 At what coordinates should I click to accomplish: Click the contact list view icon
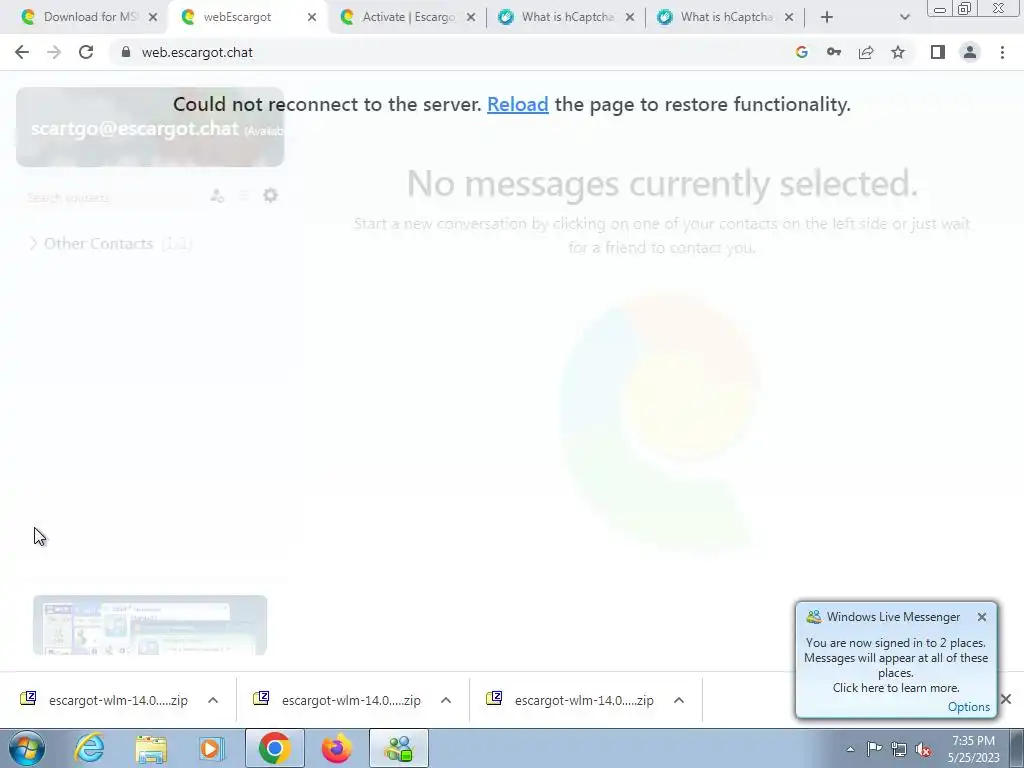(x=244, y=195)
